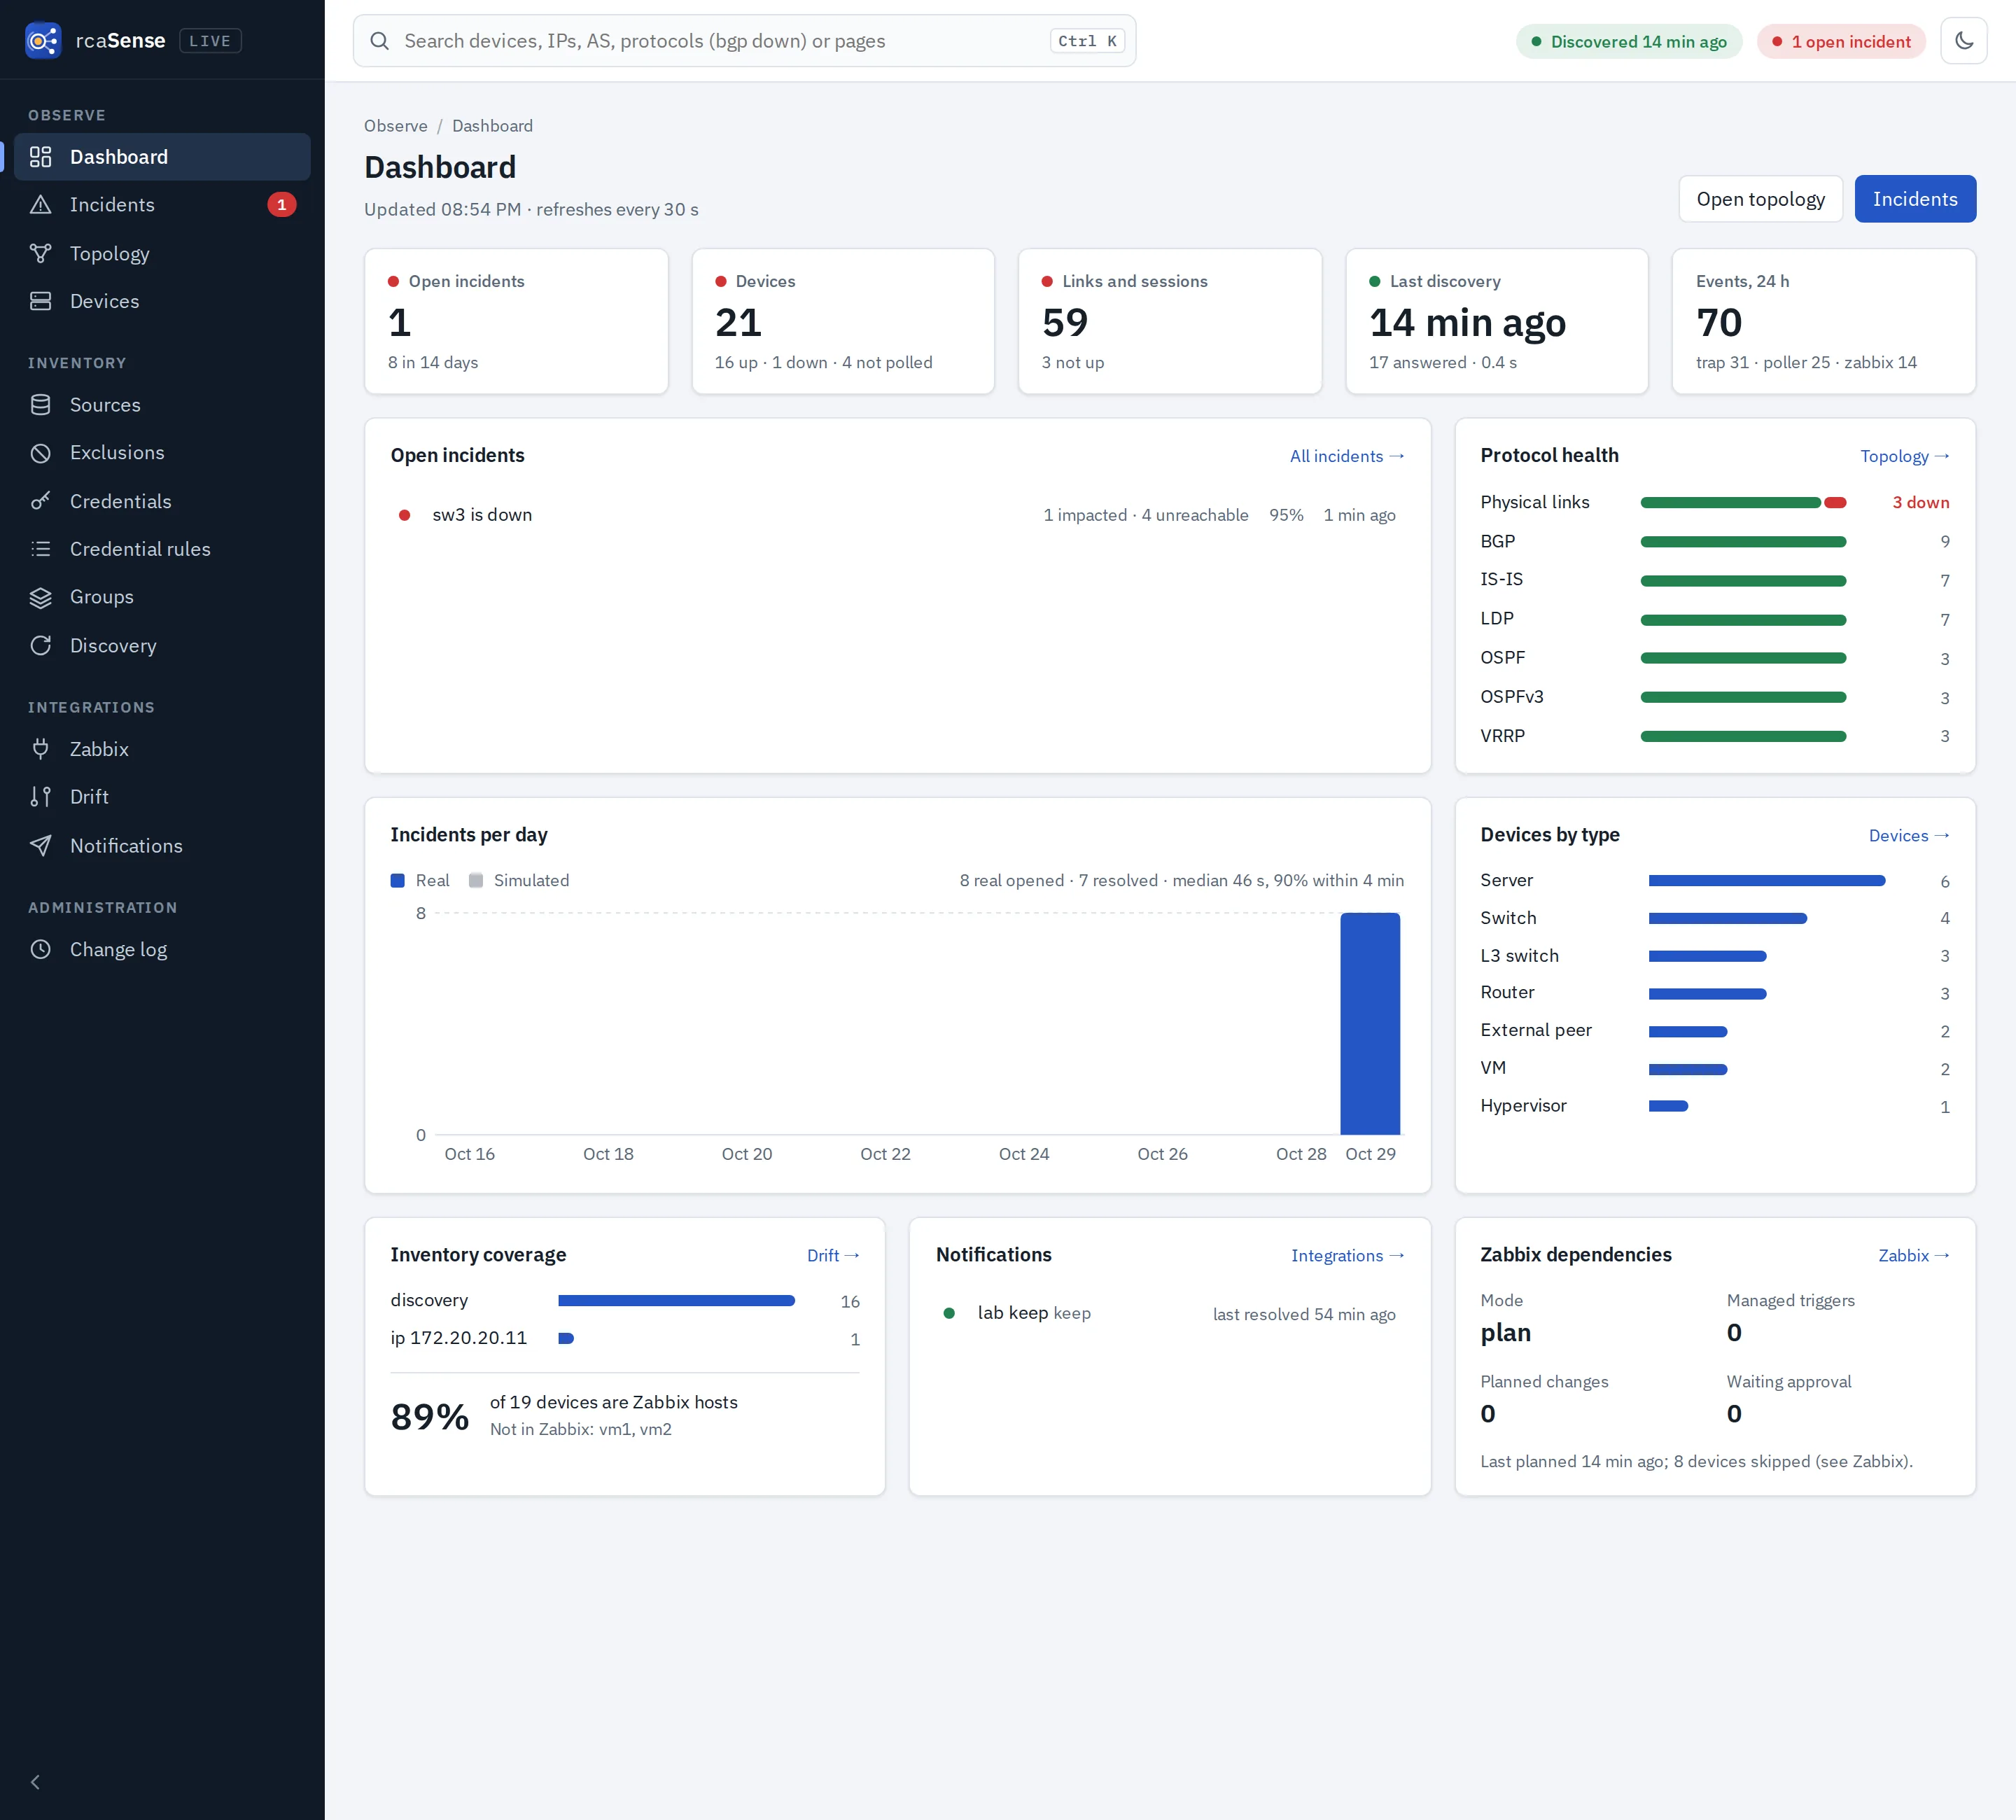This screenshot has height=1820, width=2016.
Task: Follow Topology link in Protocol health
Action: tap(1905, 456)
